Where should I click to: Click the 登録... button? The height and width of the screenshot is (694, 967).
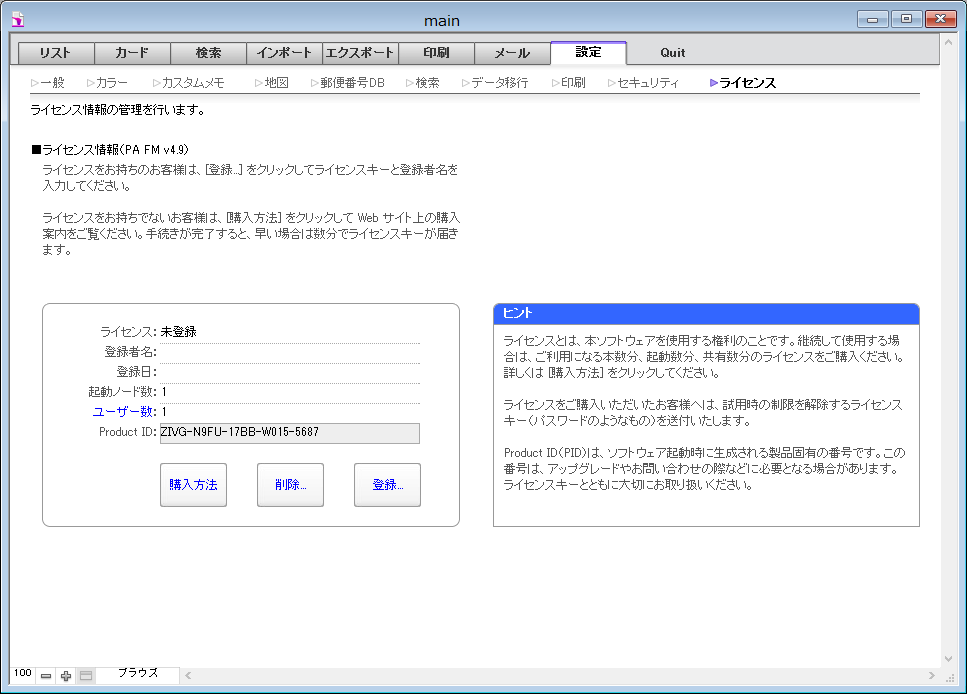[387, 485]
